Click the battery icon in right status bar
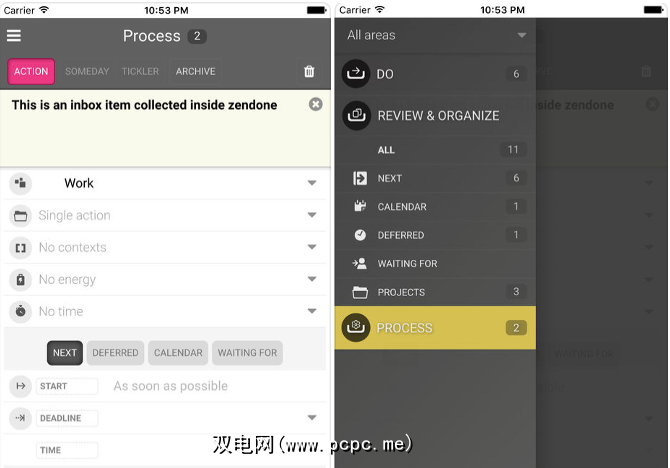Screen dimensions: 670x468 653,10
